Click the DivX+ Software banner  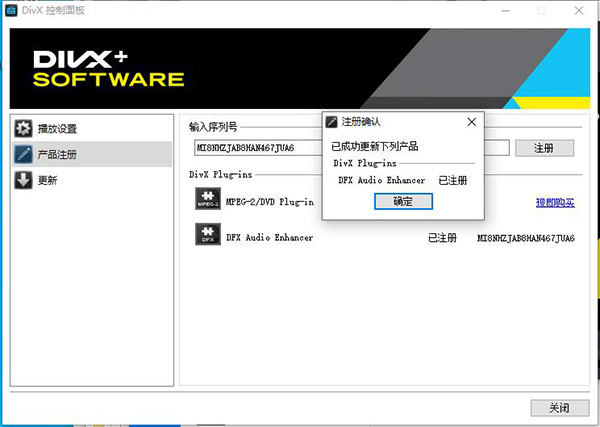pos(300,68)
